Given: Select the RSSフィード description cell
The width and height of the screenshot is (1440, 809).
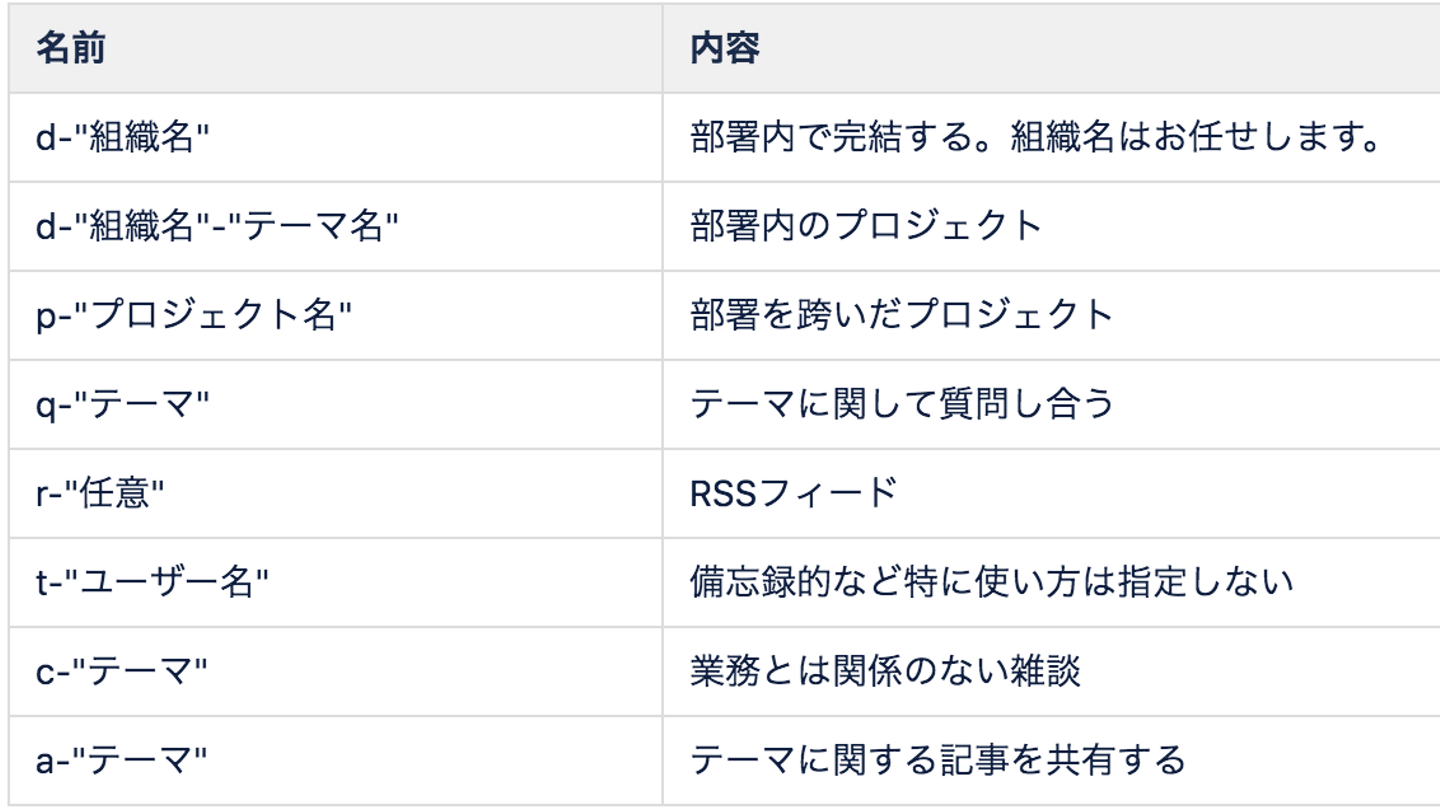Looking at the screenshot, I should pos(793,494).
